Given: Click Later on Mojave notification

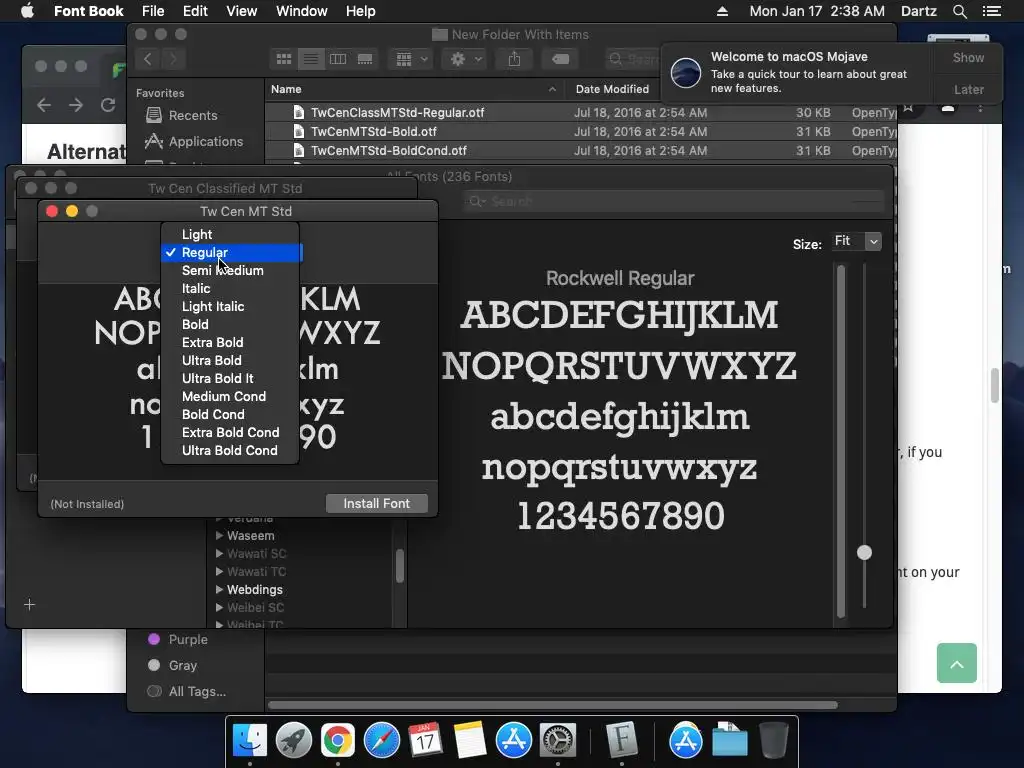Looking at the screenshot, I should coord(968,89).
